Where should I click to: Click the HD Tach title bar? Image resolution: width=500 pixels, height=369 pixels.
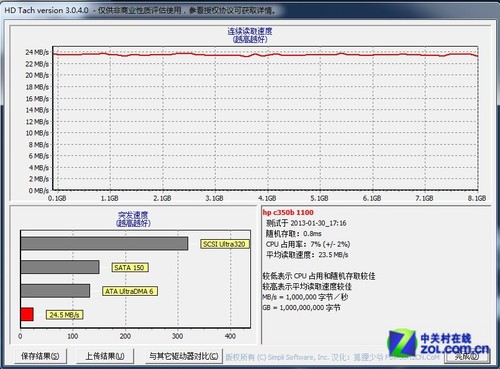coord(250,10)
